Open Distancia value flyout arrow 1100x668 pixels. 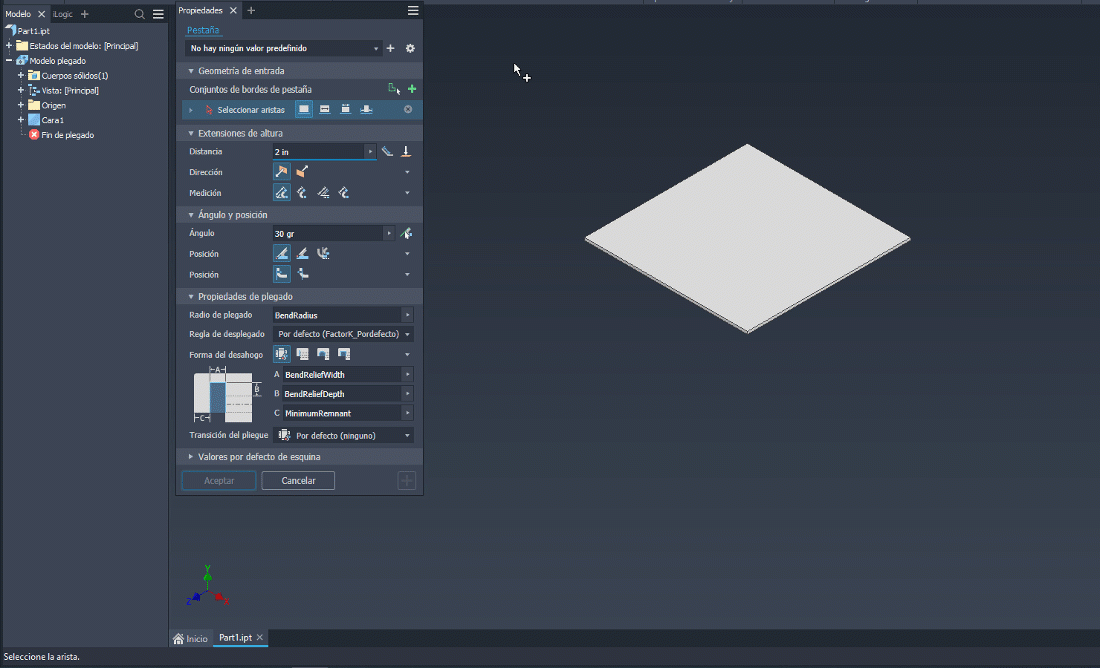pyautogui.click(x=370, y=152)
